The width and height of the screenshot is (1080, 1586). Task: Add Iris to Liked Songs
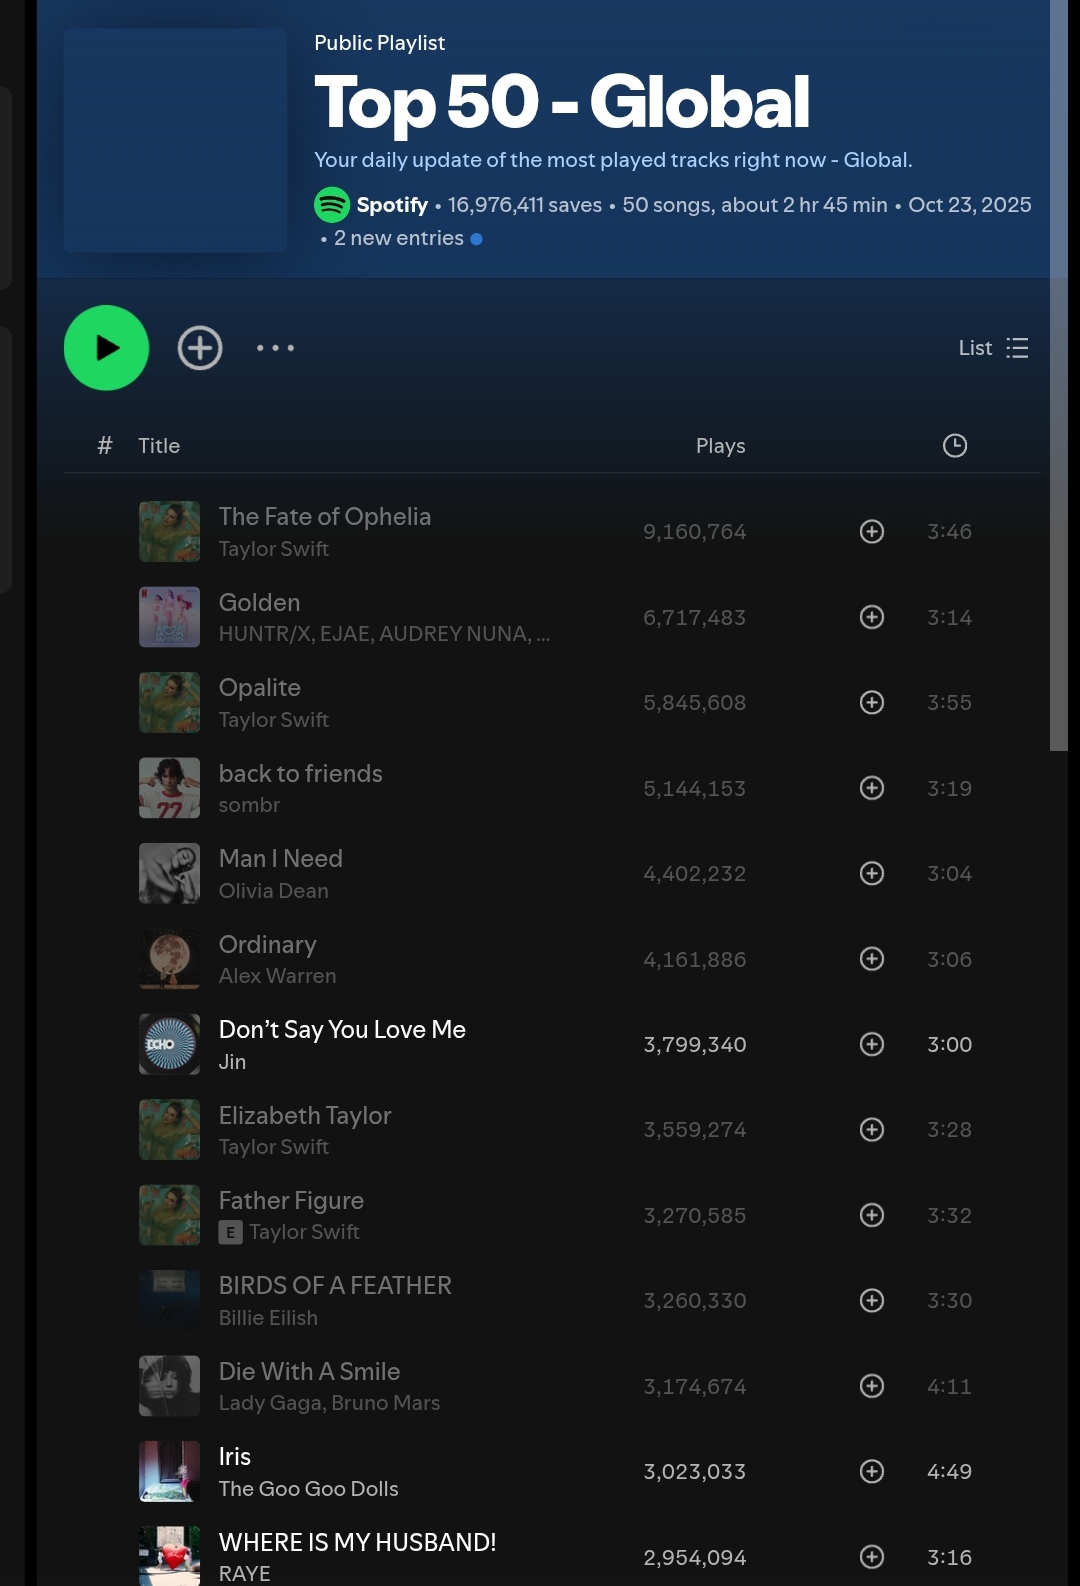(x=872, y=1472)
